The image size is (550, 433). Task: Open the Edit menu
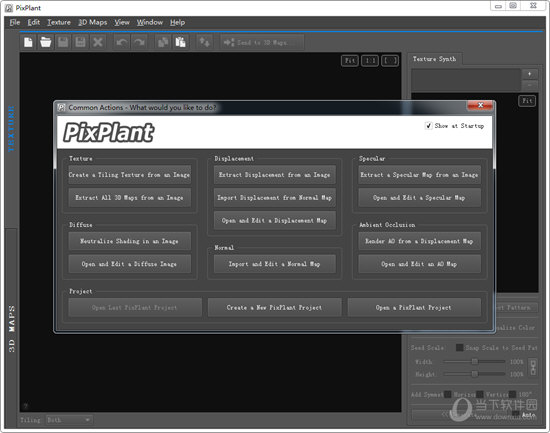pos(34,22)
